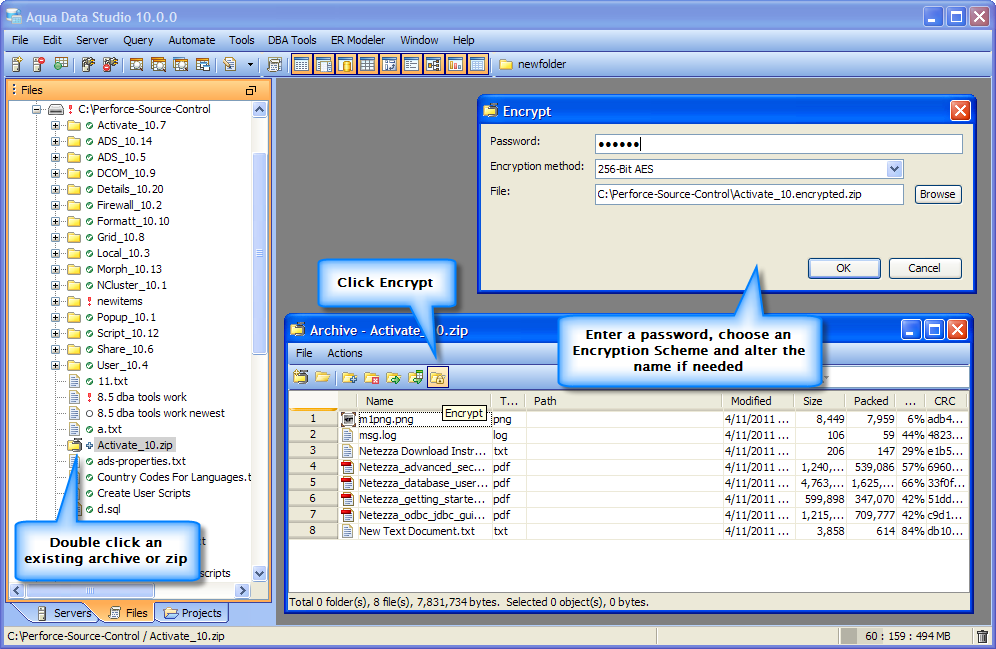Expand the DCOM_10.9 folder
Viewport: 996px width, 649px height.
(55, 173)
